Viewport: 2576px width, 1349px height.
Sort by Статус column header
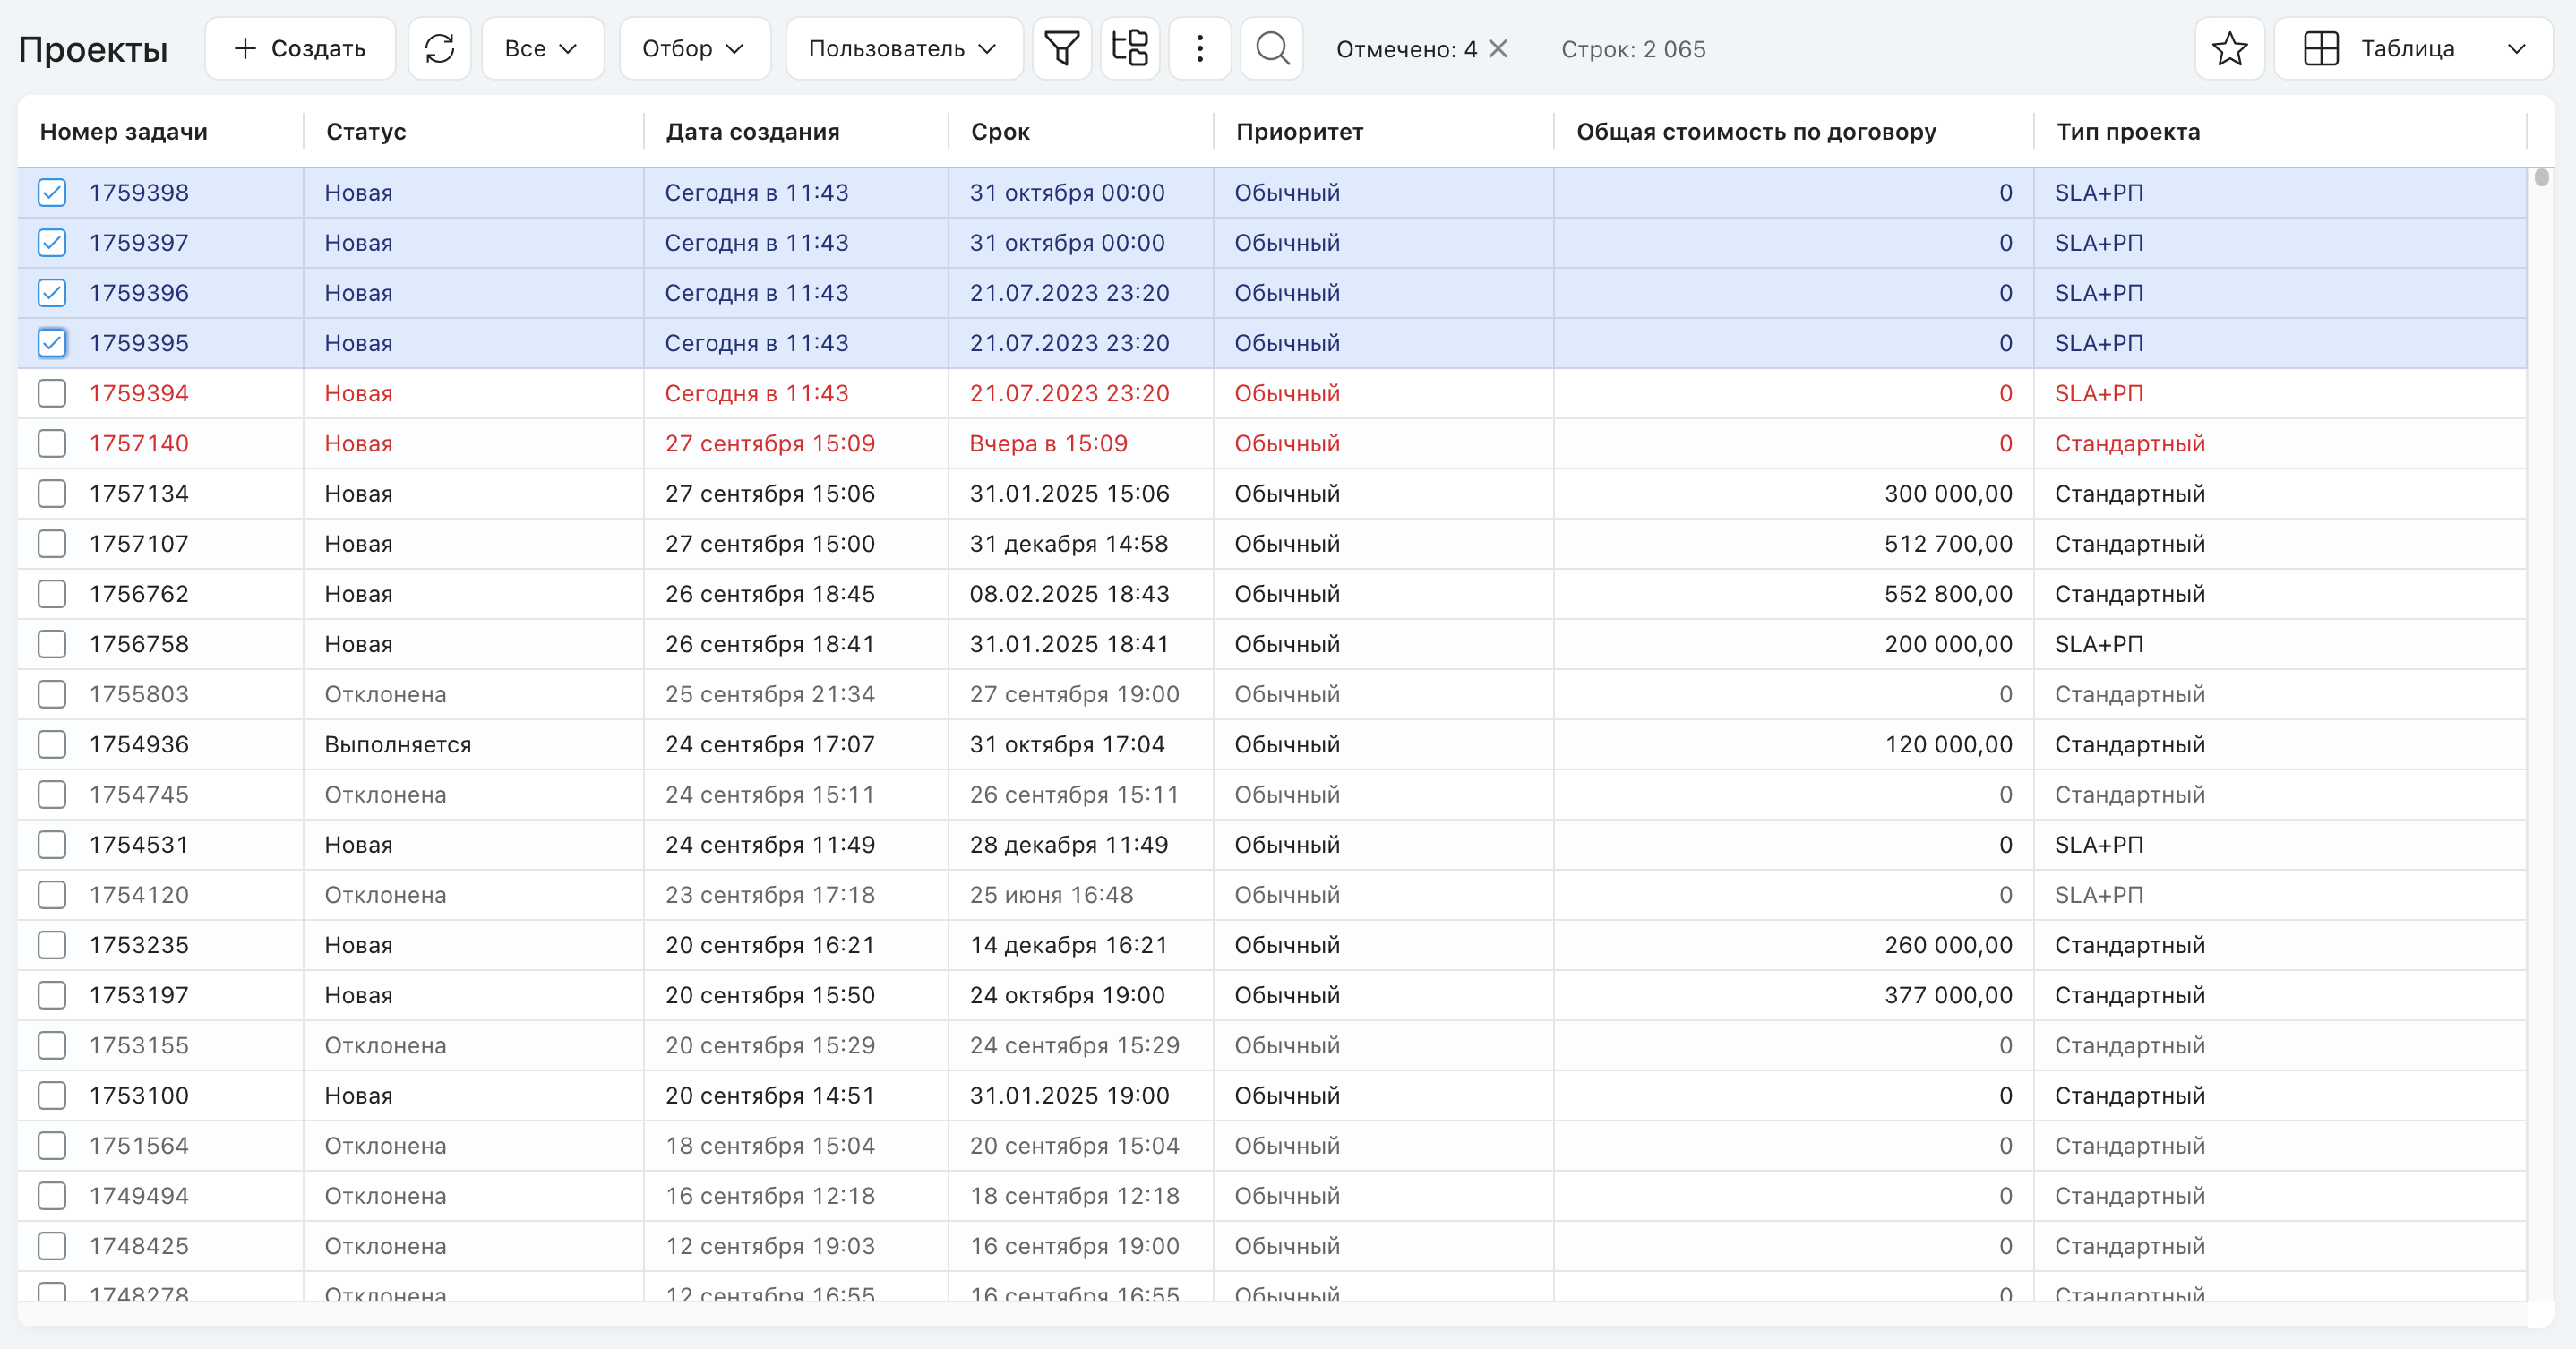366,131
